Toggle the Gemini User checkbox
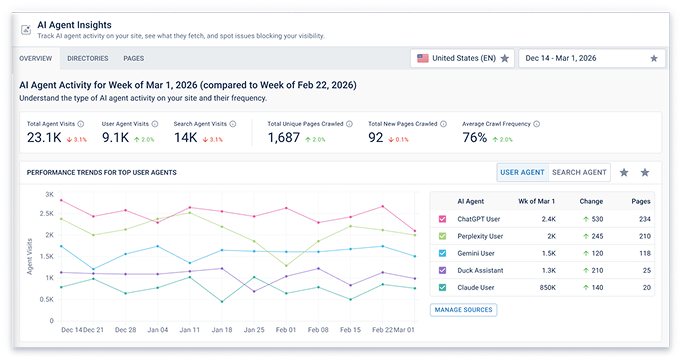Screen dimensions: 683x361 (x=443, y=253)
